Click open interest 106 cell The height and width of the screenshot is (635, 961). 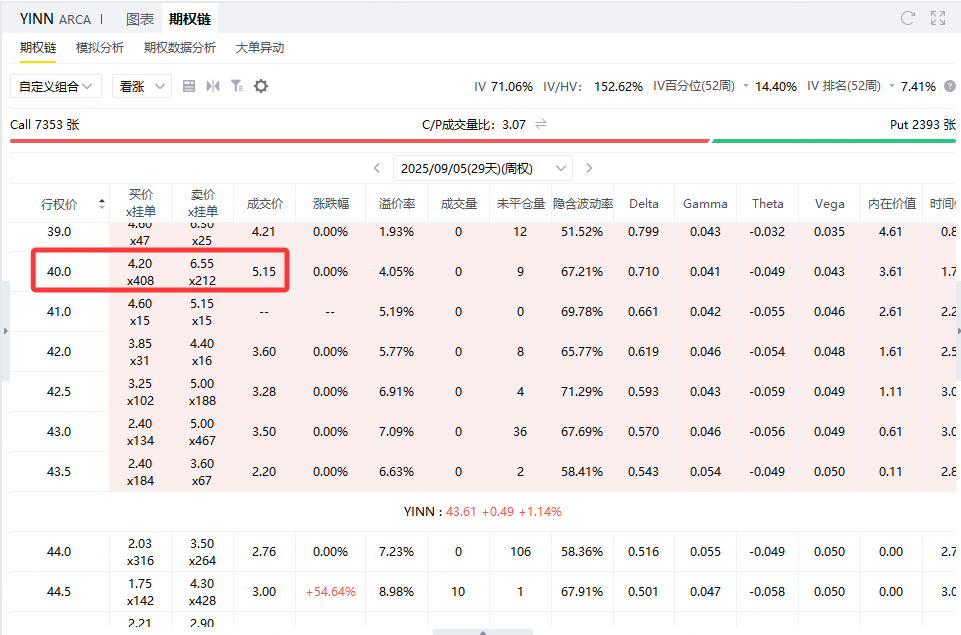tap(520, 552)
